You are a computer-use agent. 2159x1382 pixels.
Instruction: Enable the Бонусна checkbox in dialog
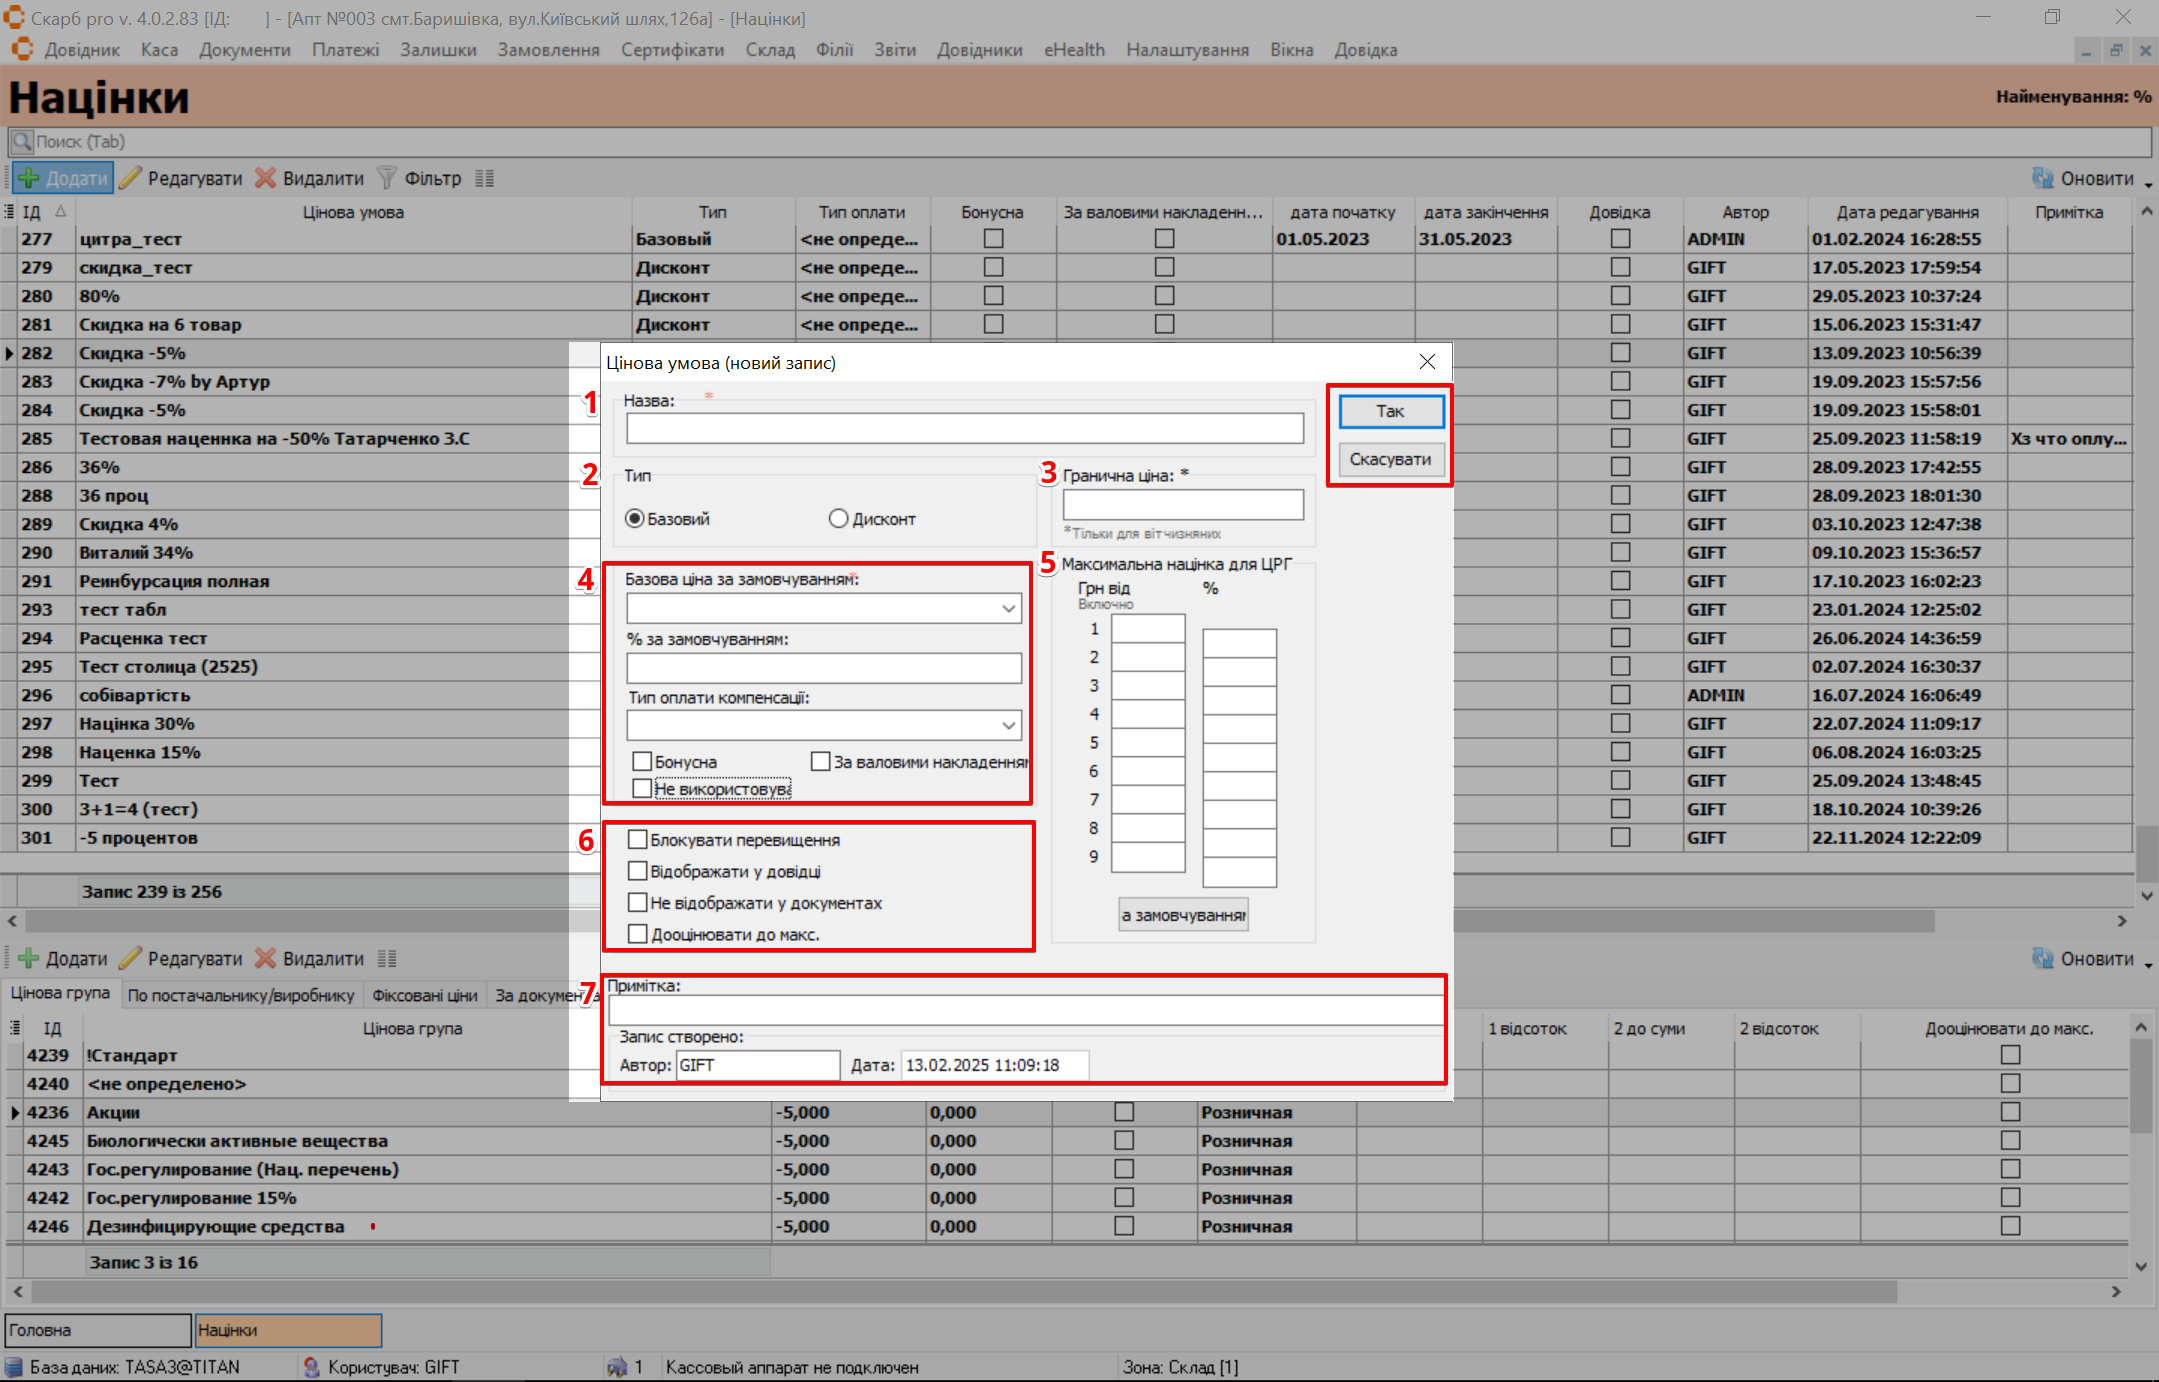pos(643,762)
